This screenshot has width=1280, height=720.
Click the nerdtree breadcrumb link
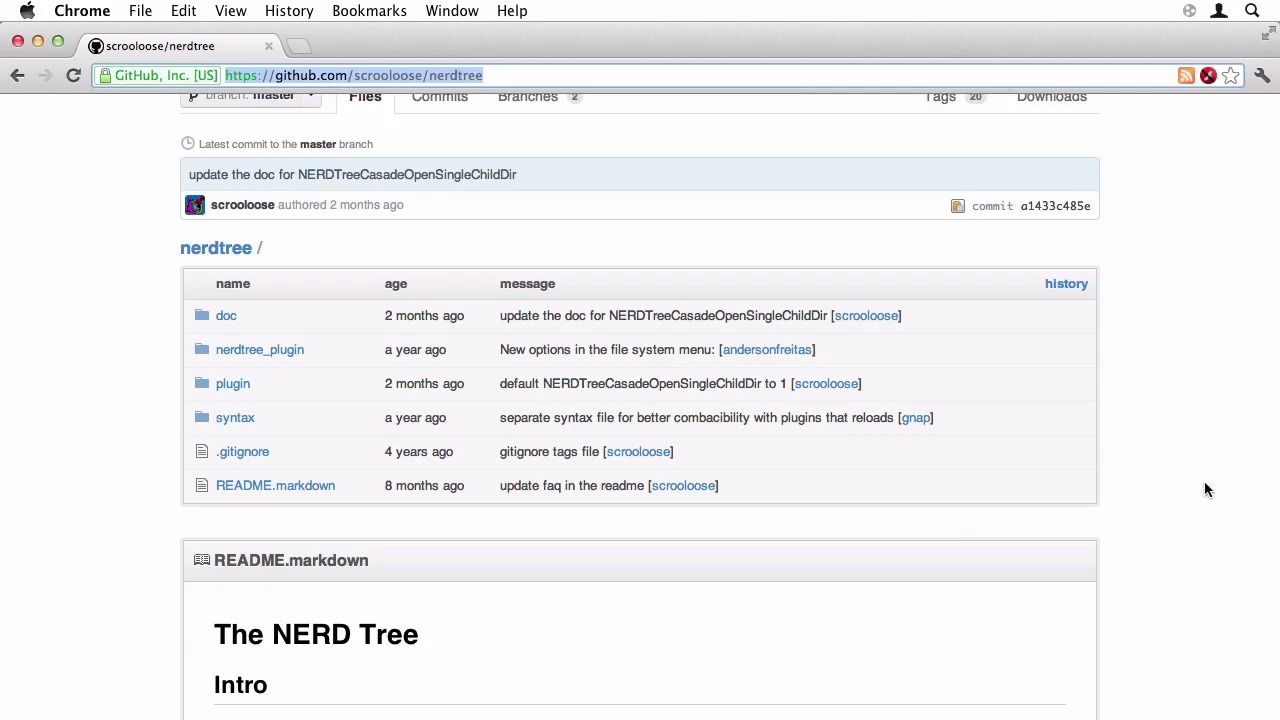click(x=216, y=248)
